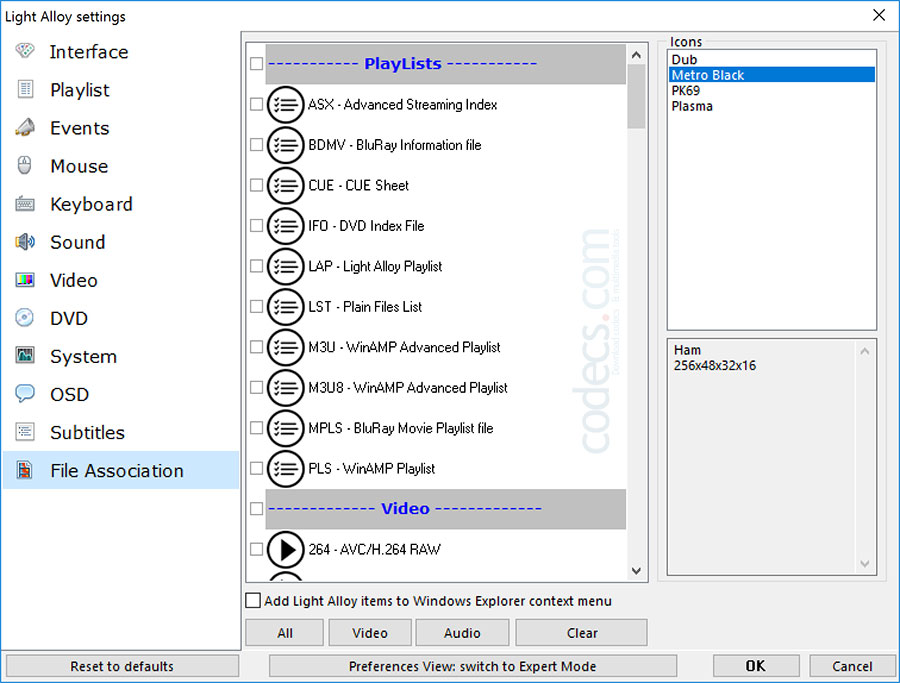Confirm settings with OK
This screenshot has height=683, width=900.
756,666
